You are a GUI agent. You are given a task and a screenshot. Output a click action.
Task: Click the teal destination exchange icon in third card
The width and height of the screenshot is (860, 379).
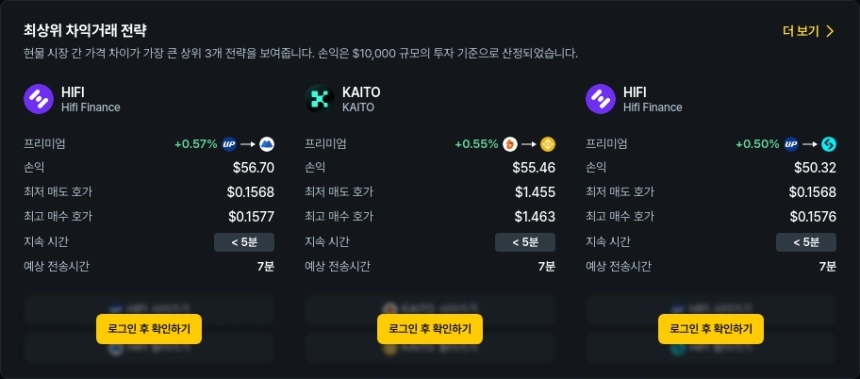pyautogui.click(x=829, y=144)
